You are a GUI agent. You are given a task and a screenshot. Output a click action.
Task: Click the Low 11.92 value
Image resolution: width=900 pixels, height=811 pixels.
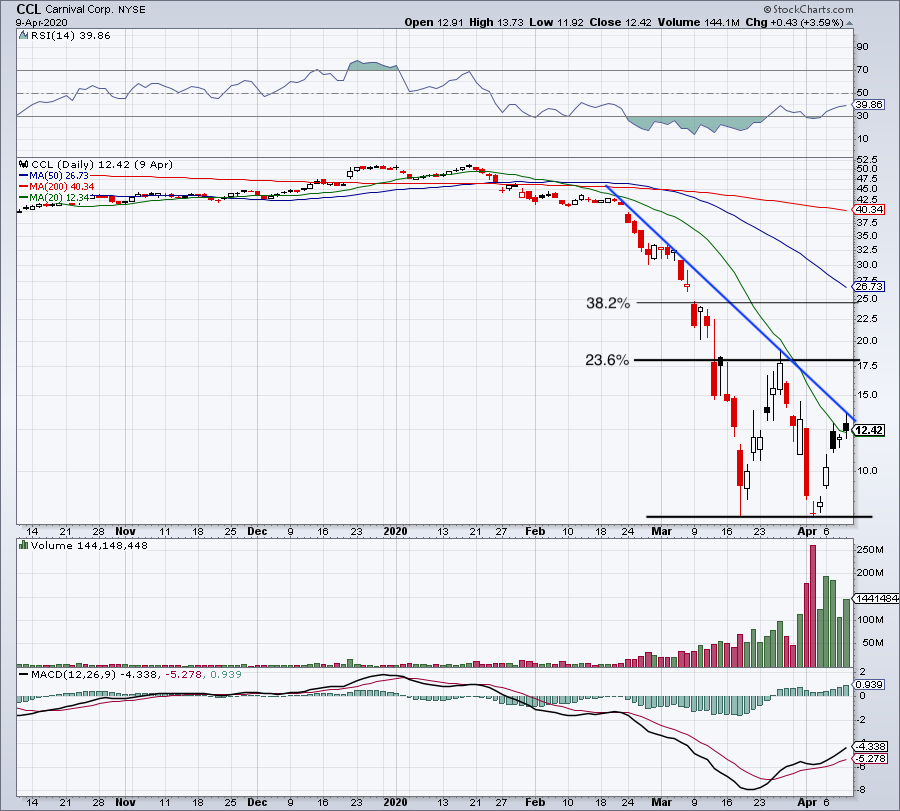tap(556, 22)
